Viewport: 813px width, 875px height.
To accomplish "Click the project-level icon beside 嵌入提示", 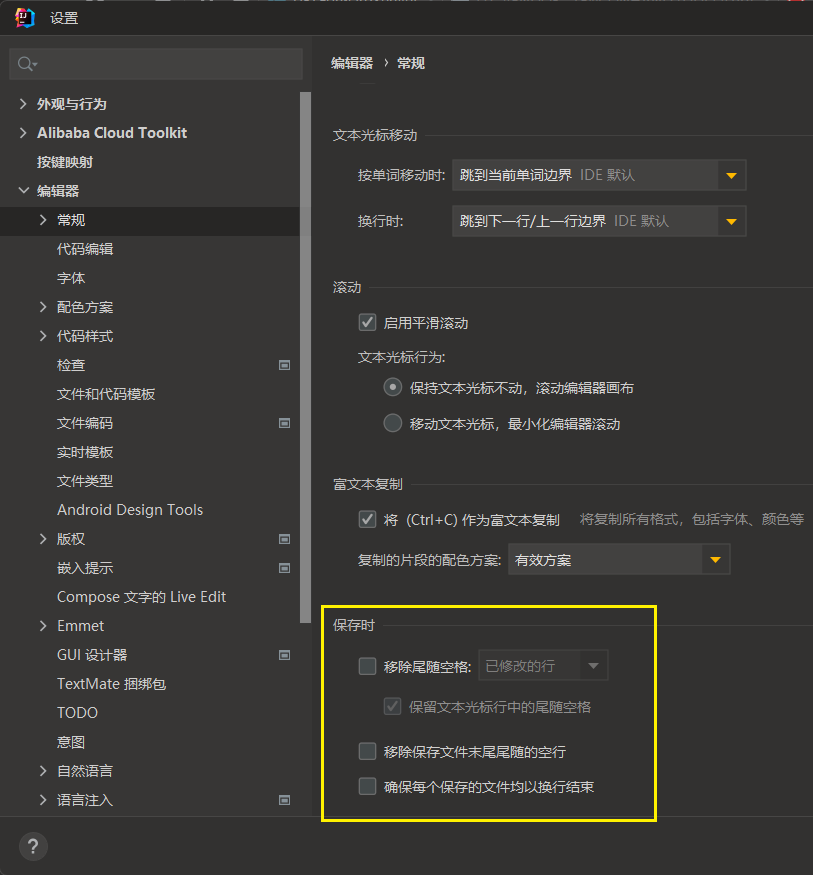I will (x=284, y=568).
